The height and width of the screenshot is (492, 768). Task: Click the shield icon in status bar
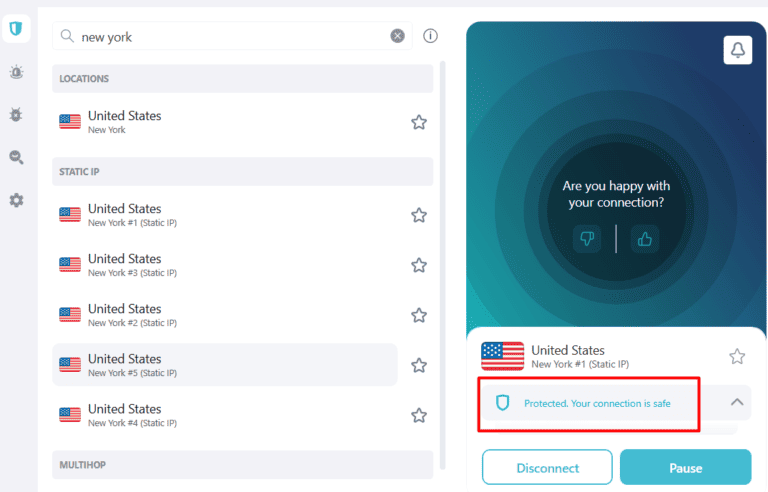coord(503,403)
